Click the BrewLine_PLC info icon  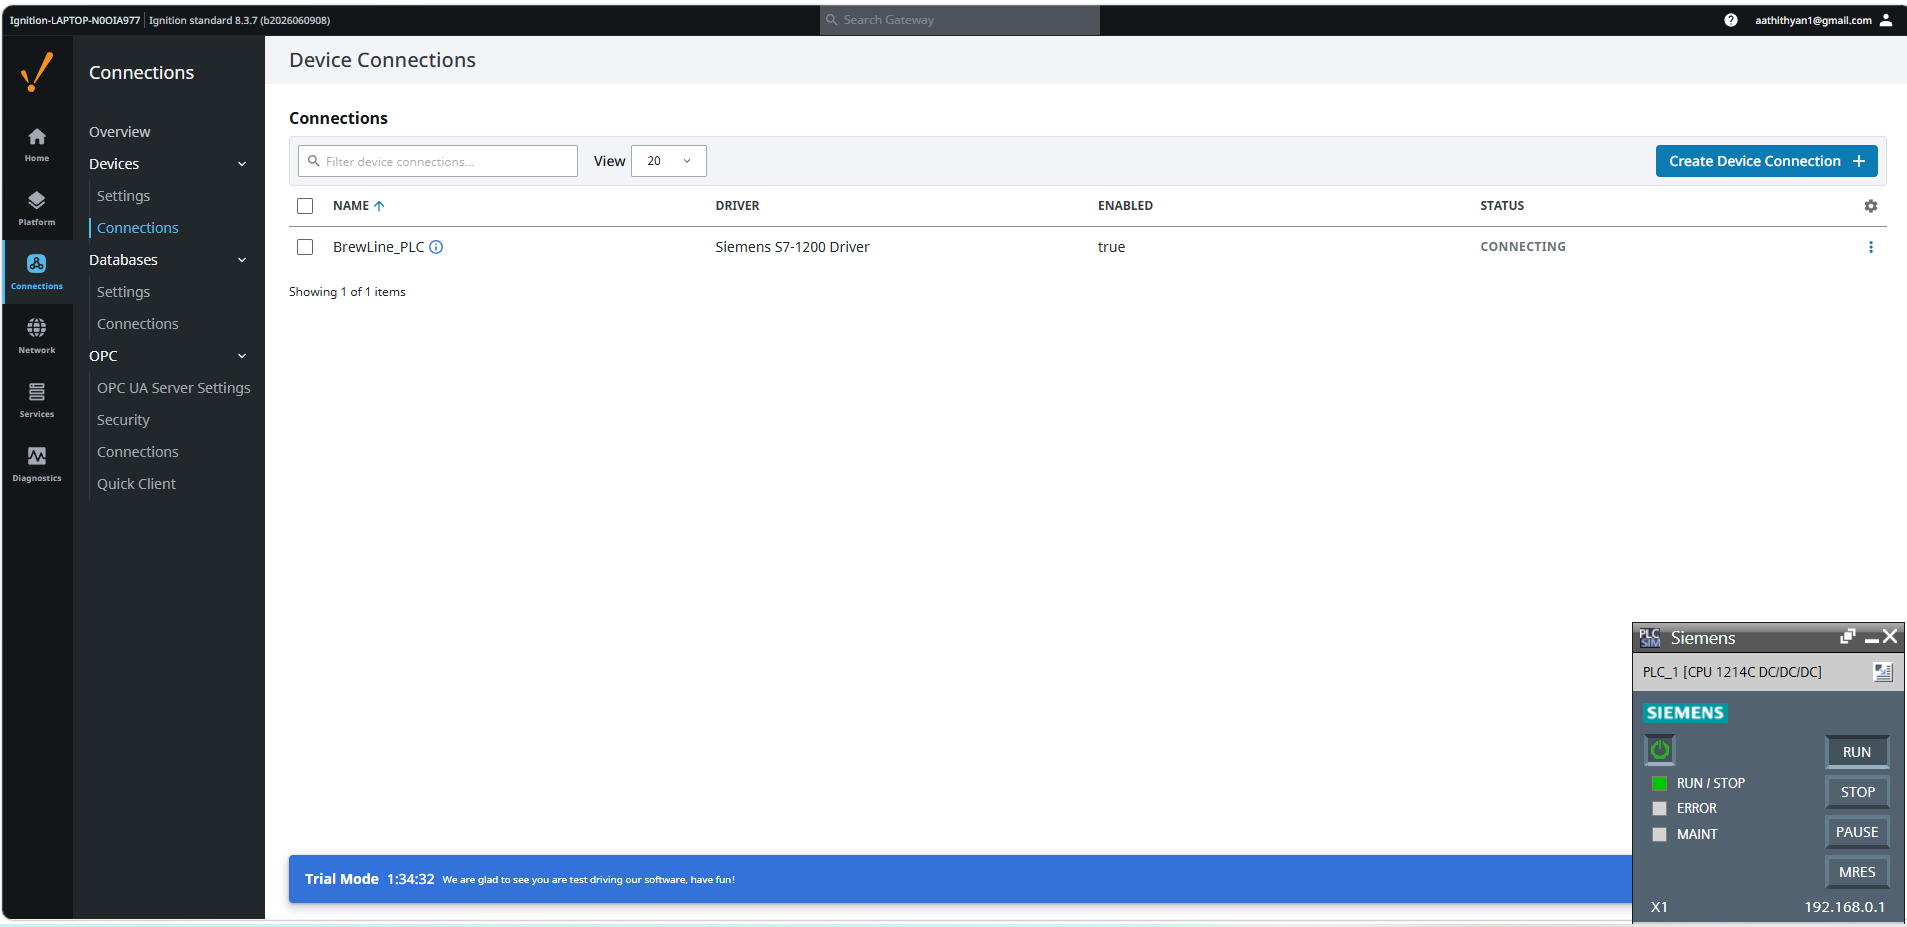point(436,247)
